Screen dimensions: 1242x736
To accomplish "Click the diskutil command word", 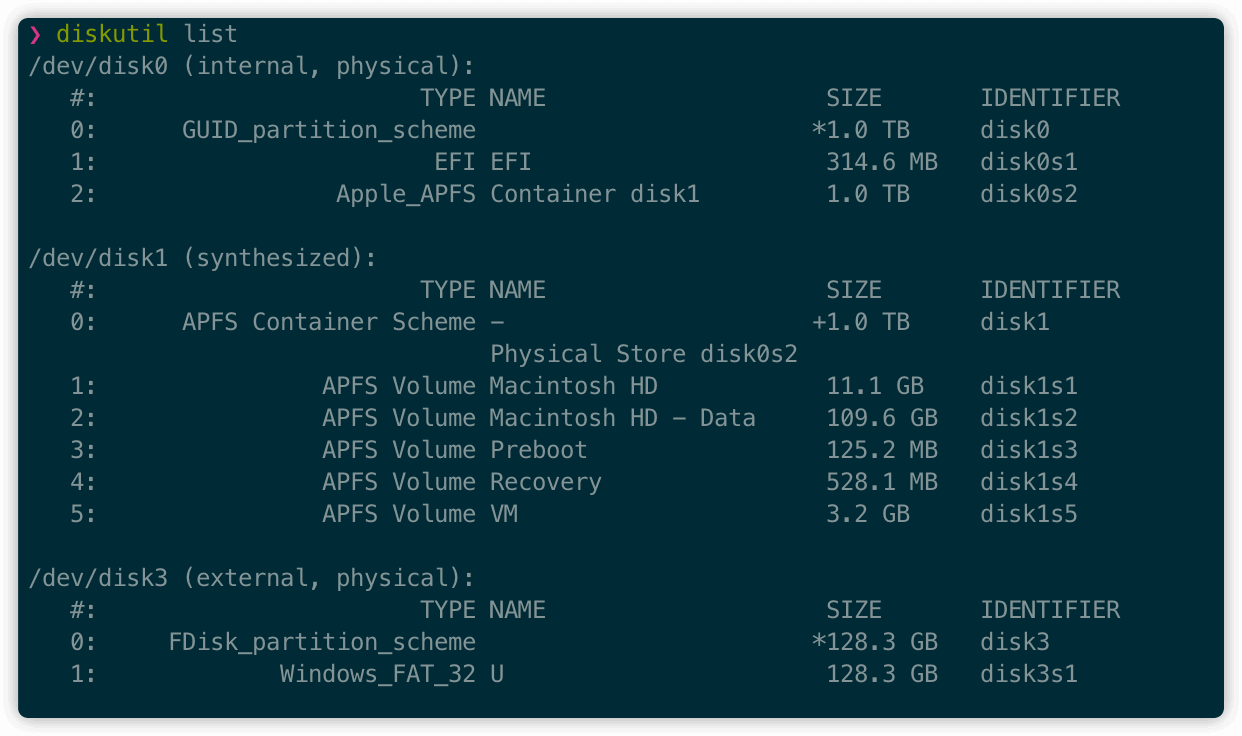I will [112, 34].
